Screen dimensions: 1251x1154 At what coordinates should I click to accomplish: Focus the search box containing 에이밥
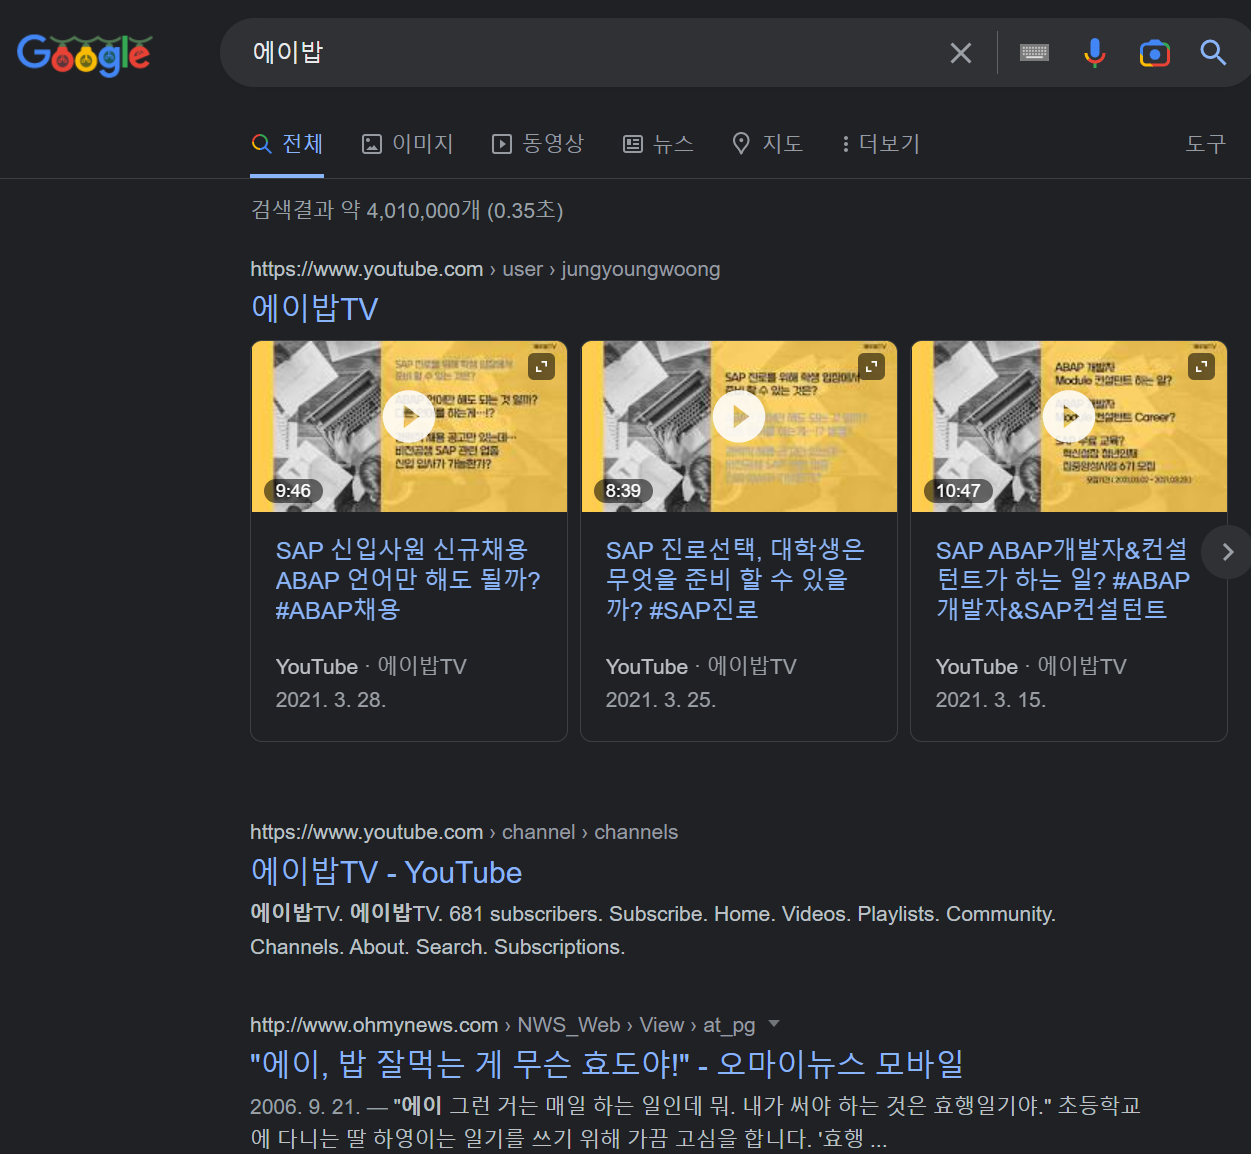click(590, 53)
